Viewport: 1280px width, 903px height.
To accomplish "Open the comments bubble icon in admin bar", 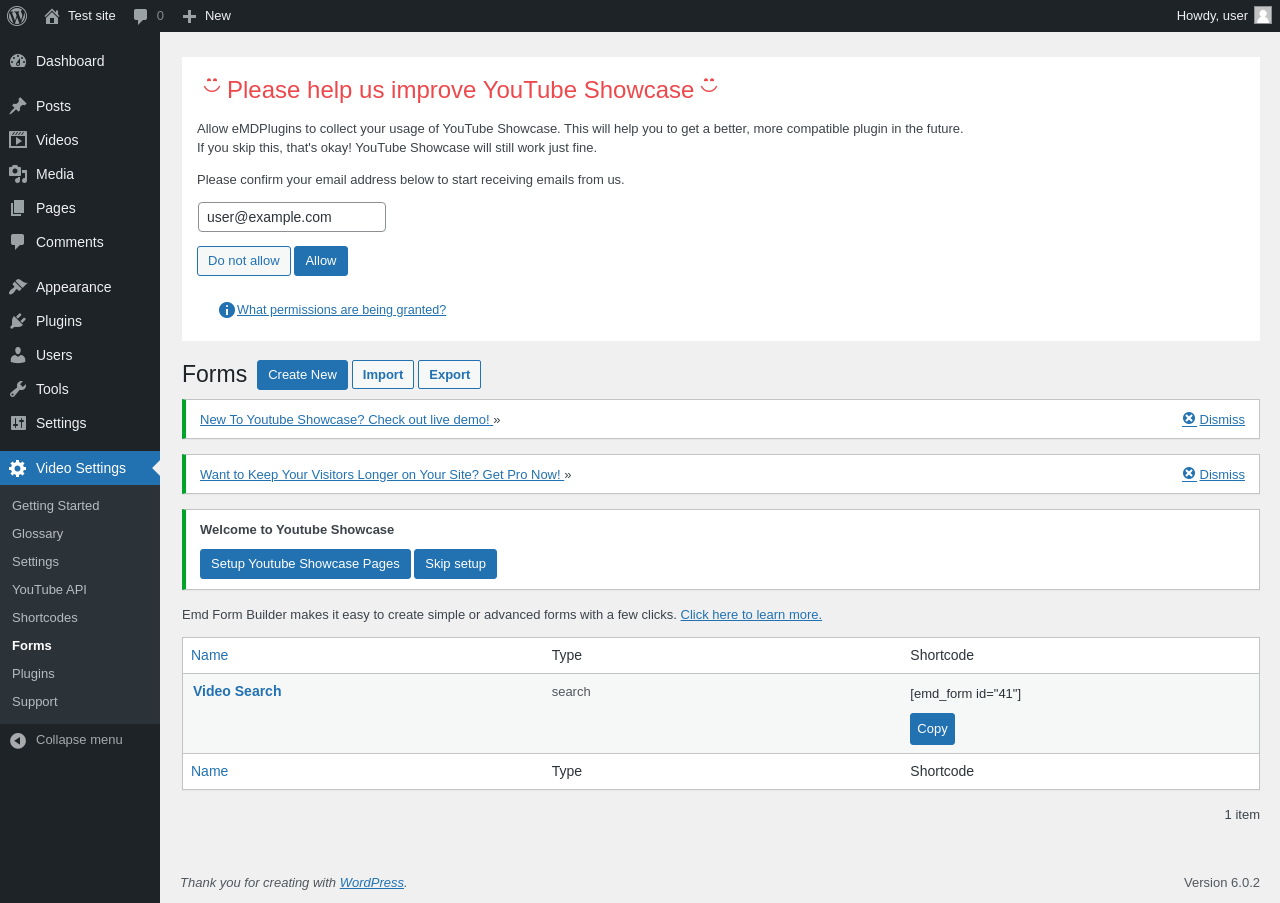I will tap(140, 16).
